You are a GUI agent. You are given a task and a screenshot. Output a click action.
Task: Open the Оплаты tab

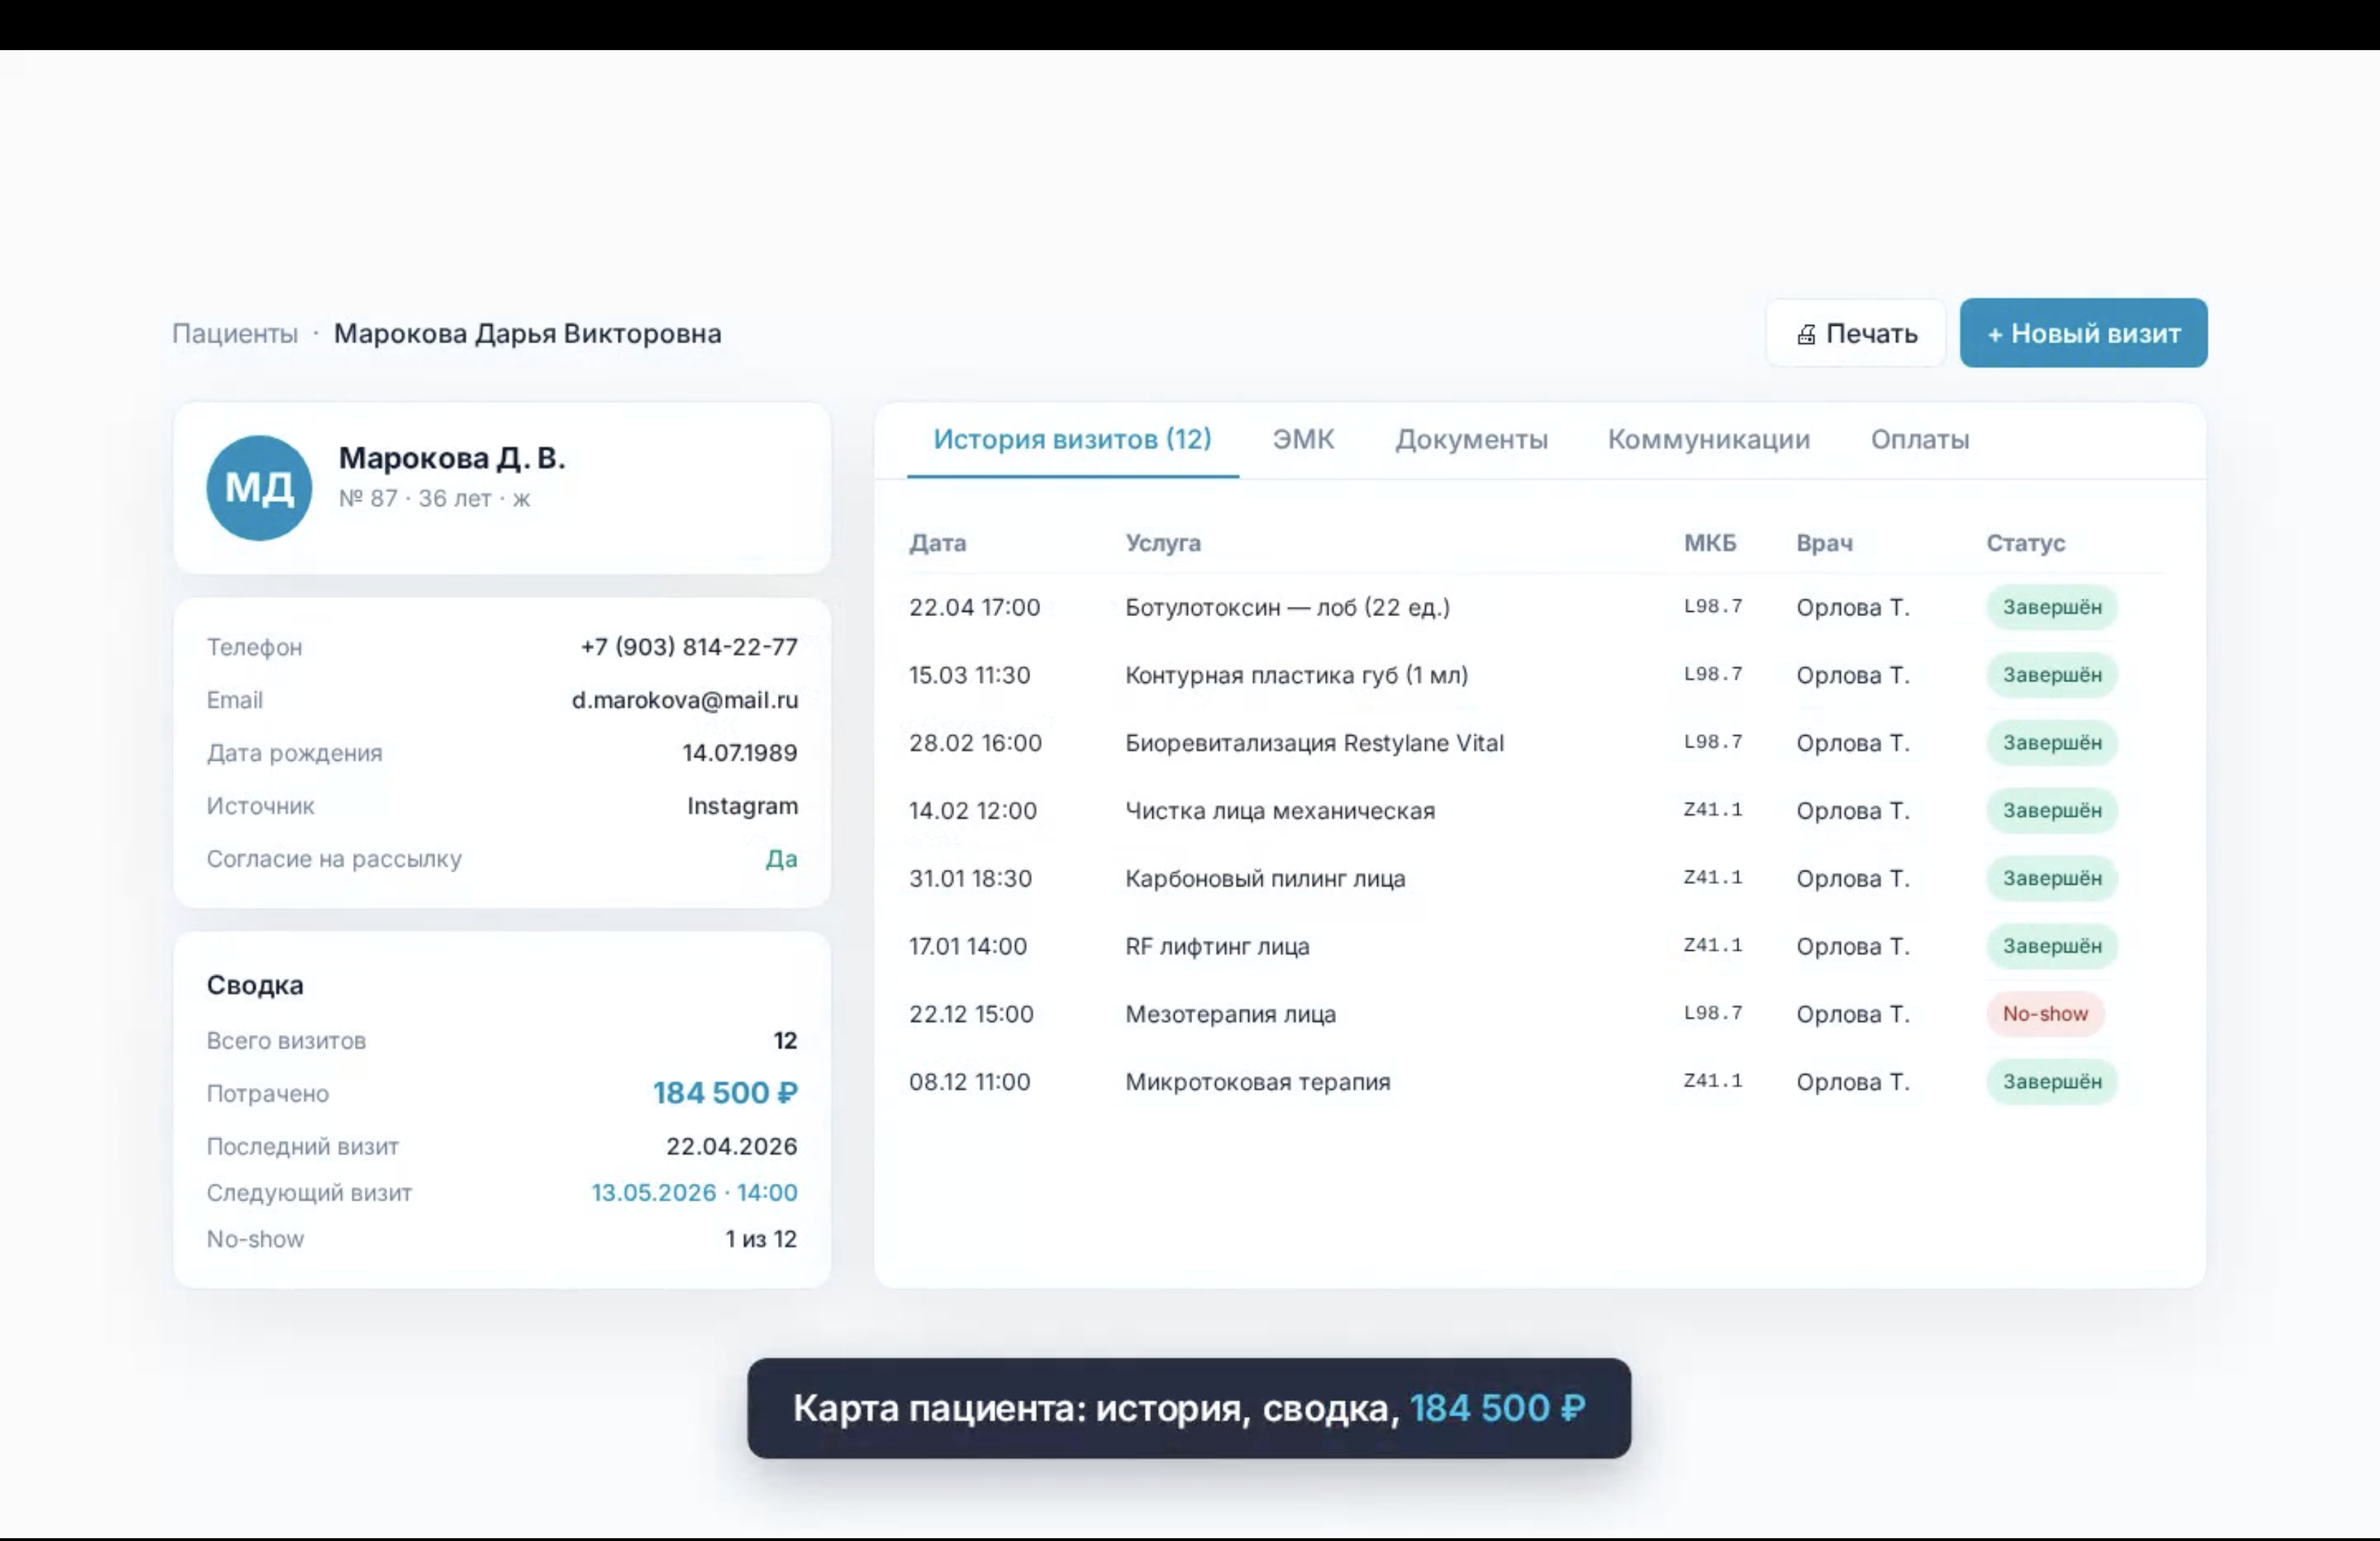click(1920, 439)
